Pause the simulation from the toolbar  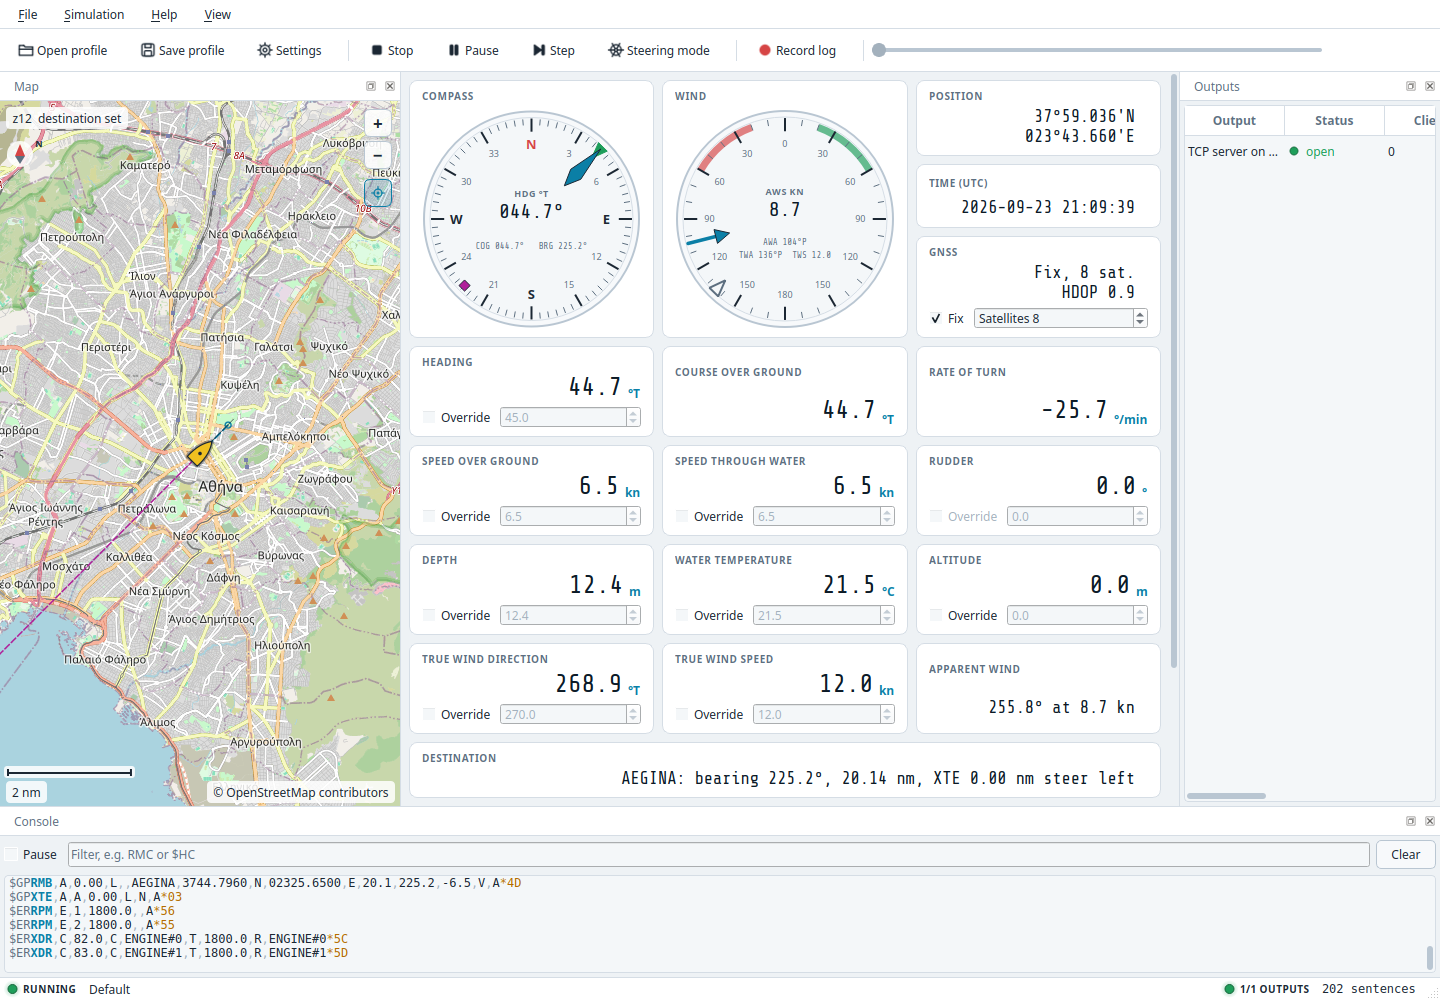tap(473, 50)
